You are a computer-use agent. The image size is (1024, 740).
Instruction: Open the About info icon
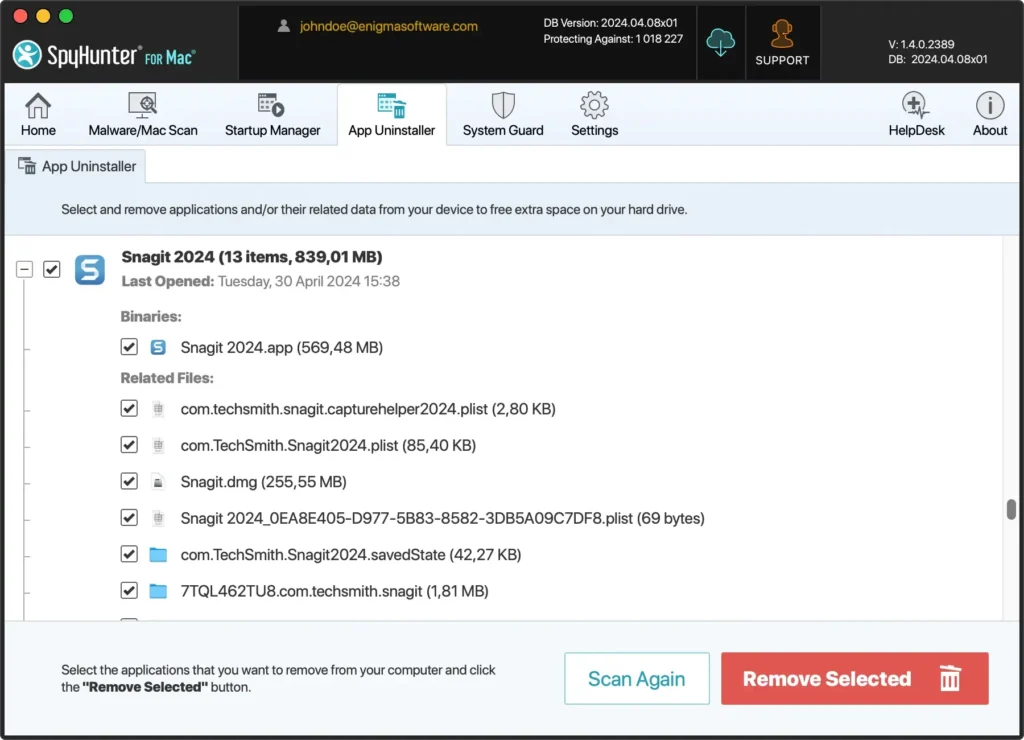pyautogui.click(x=989, y=105)
